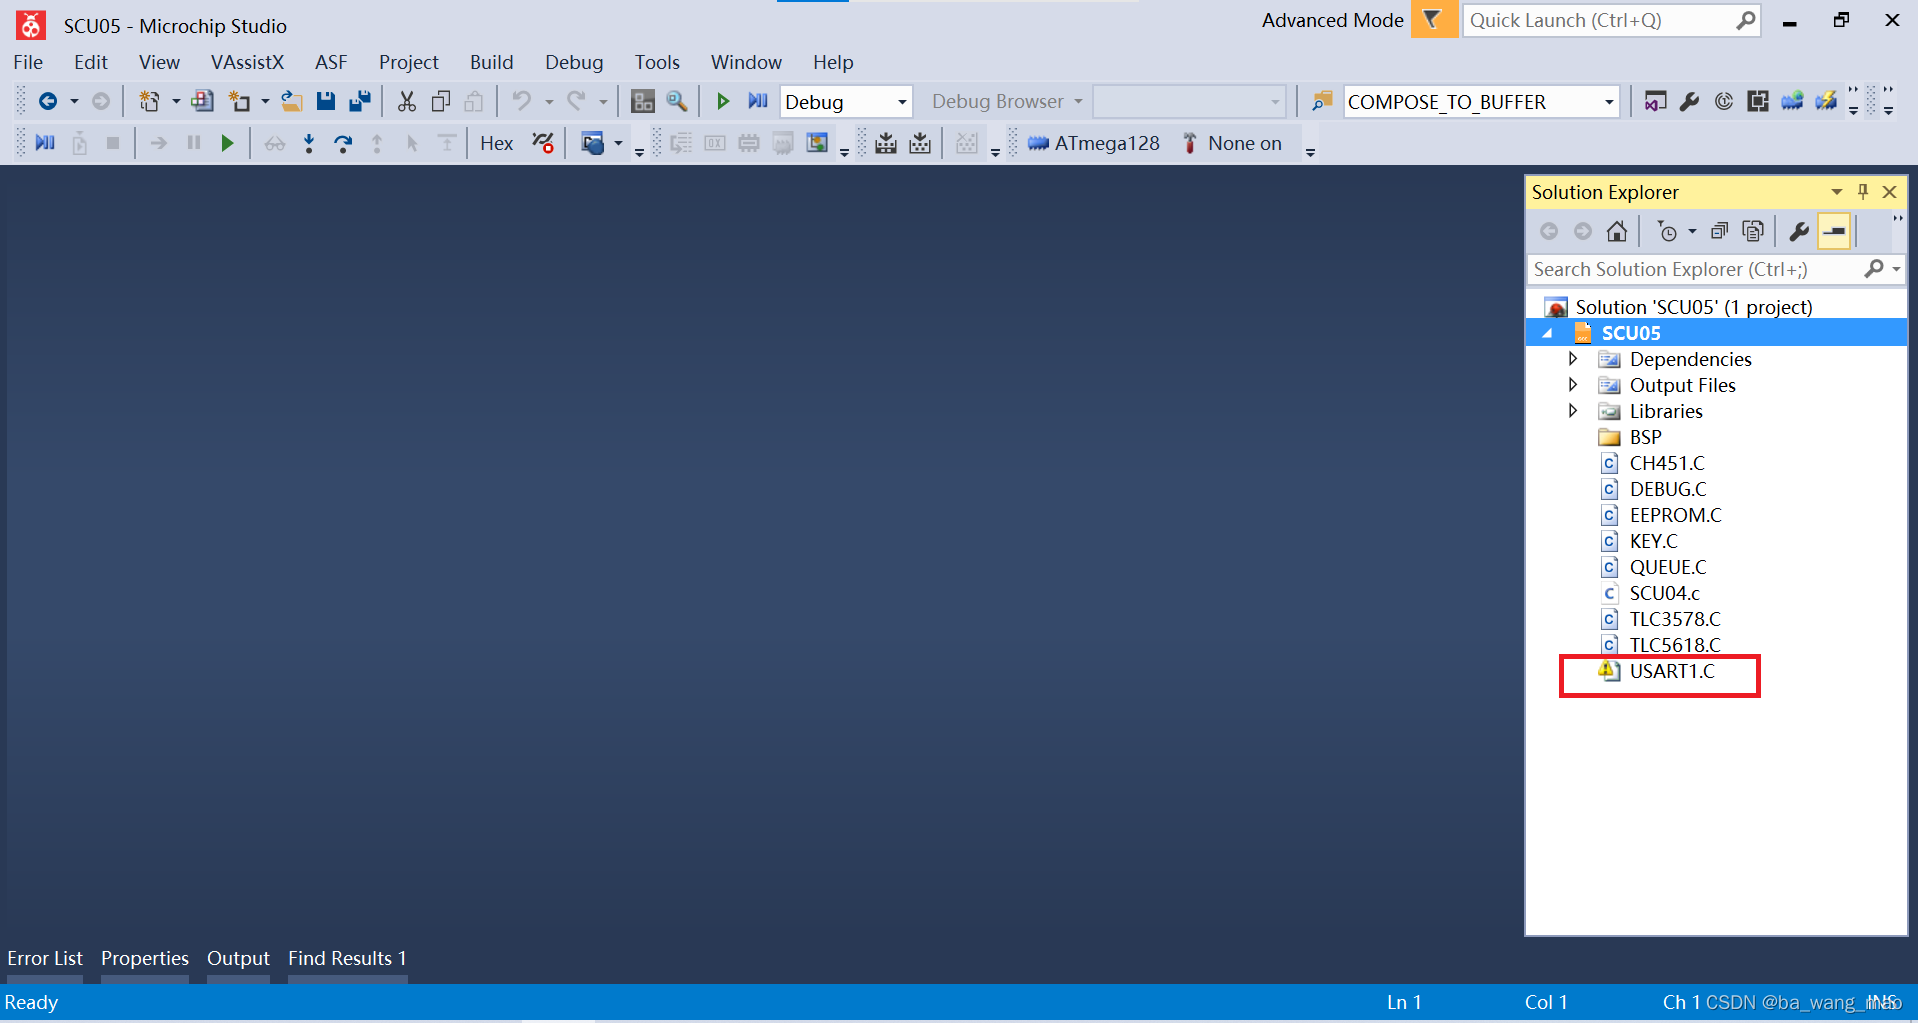Image resolution: width=1918 pixels, height=1023 pixels.
Task: Collapse the SCU05 project node
Action: coord(1548,333)
